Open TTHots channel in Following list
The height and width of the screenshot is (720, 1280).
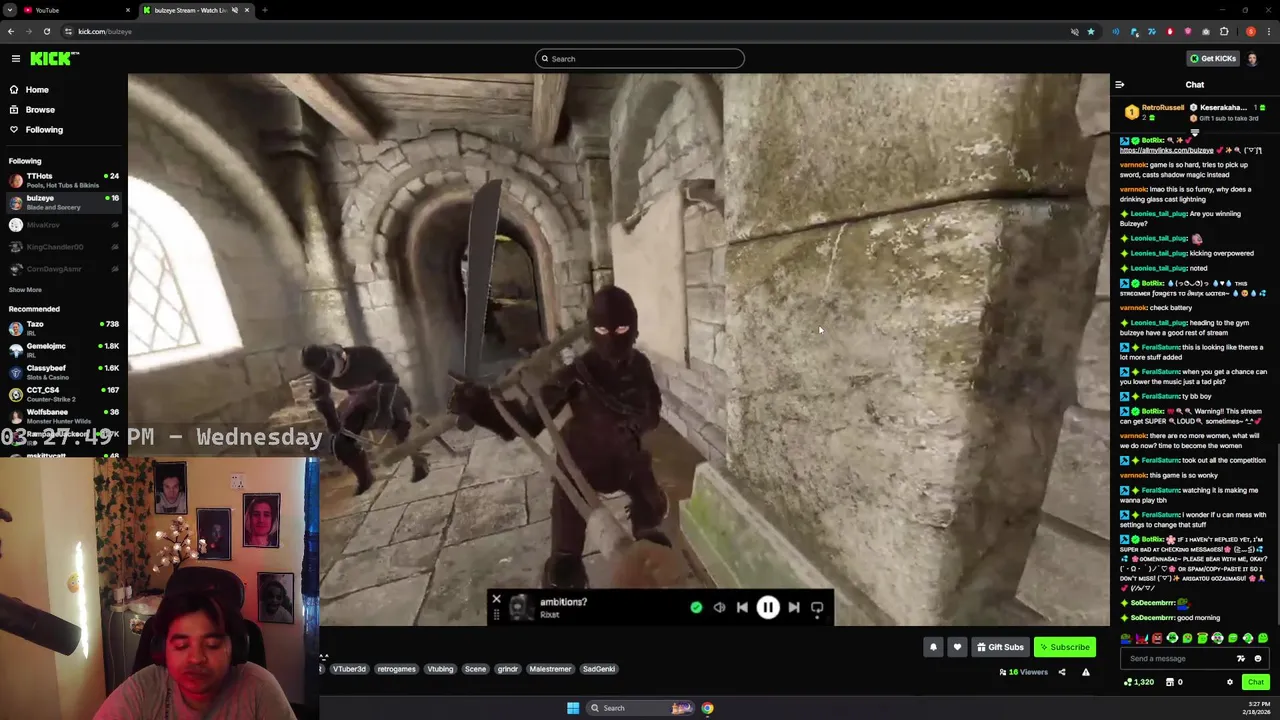64,180
